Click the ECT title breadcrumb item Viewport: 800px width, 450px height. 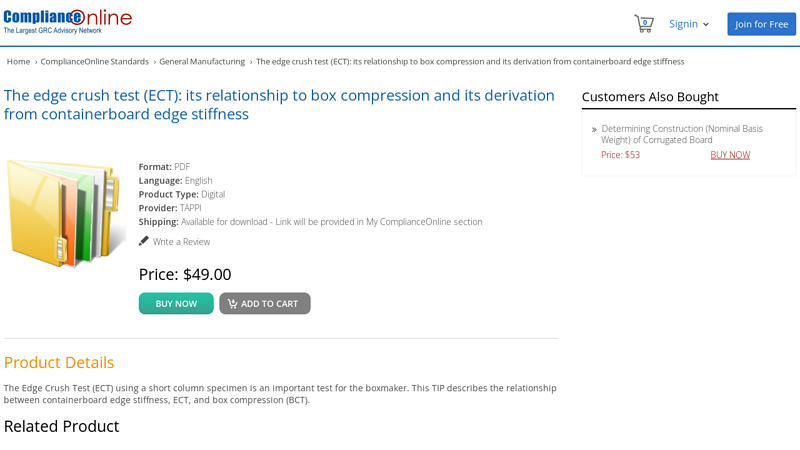click(x=470, y=62)
